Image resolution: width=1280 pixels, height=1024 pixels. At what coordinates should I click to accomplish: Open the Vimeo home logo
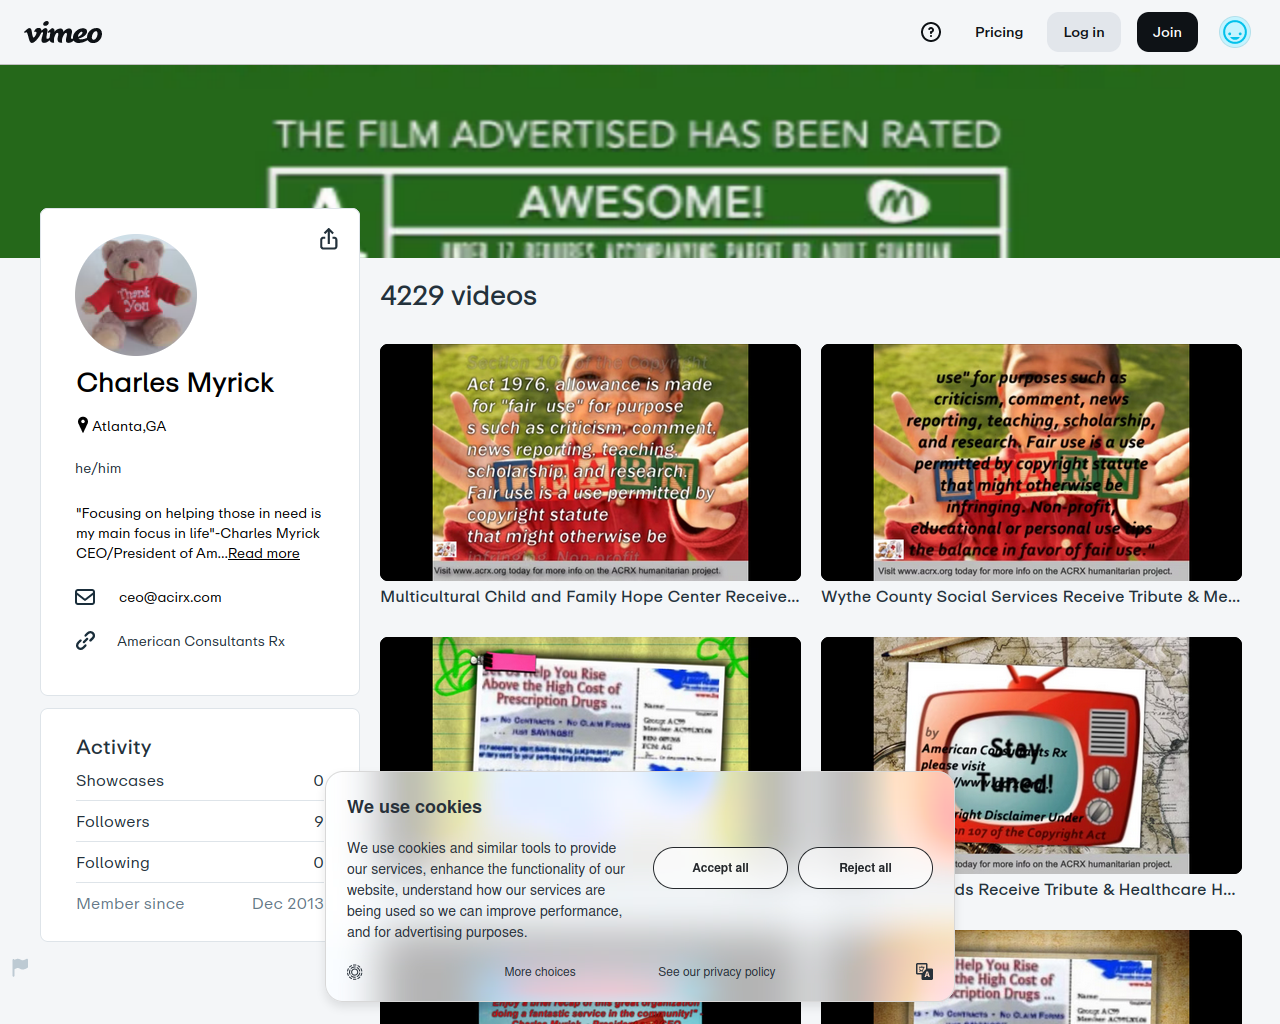pos(63,33)
